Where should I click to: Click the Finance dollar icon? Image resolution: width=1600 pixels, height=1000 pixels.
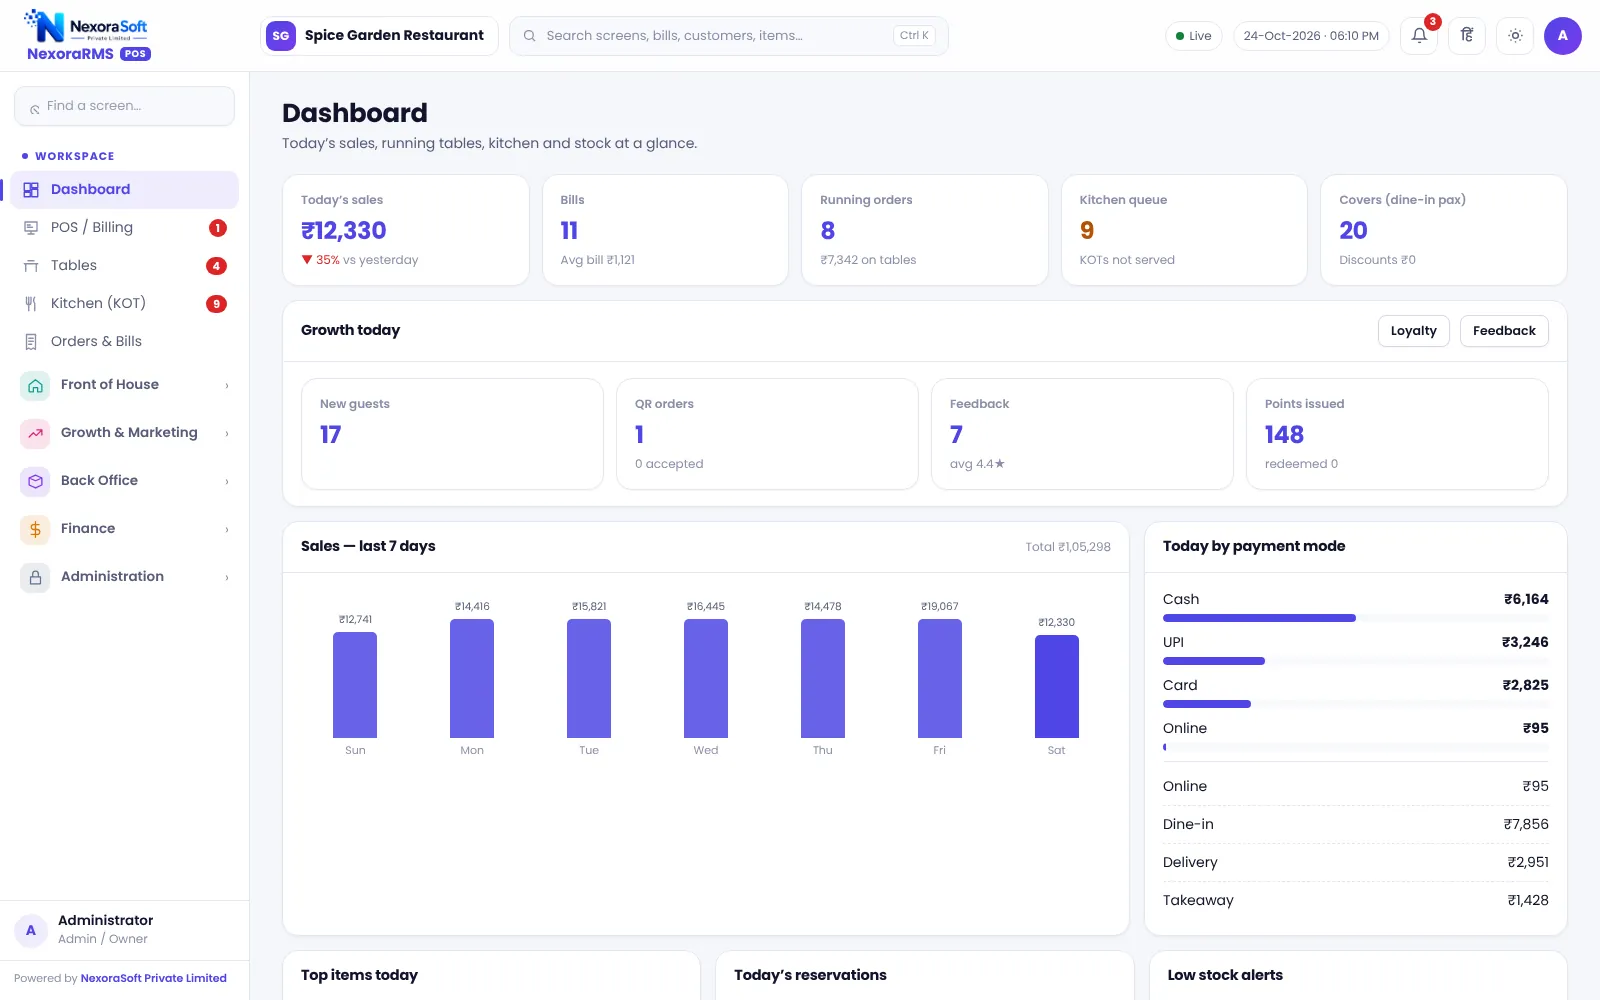(x=35, y=529)
